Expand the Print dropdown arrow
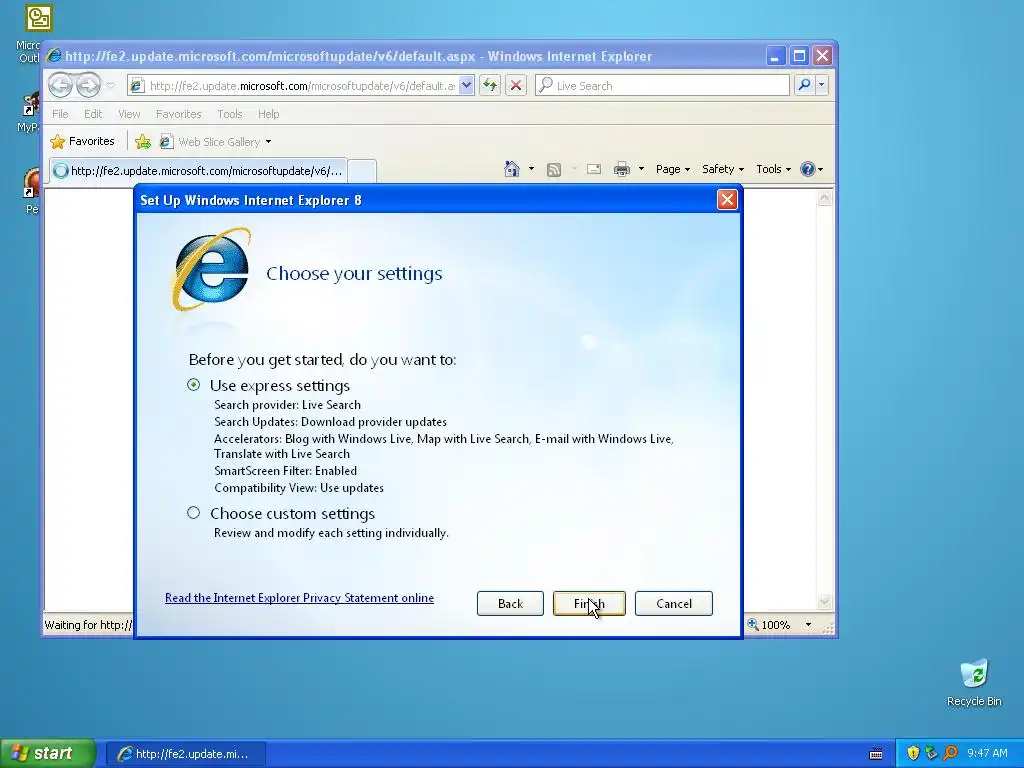This screenshot has width=1024, height=768. 641,169
